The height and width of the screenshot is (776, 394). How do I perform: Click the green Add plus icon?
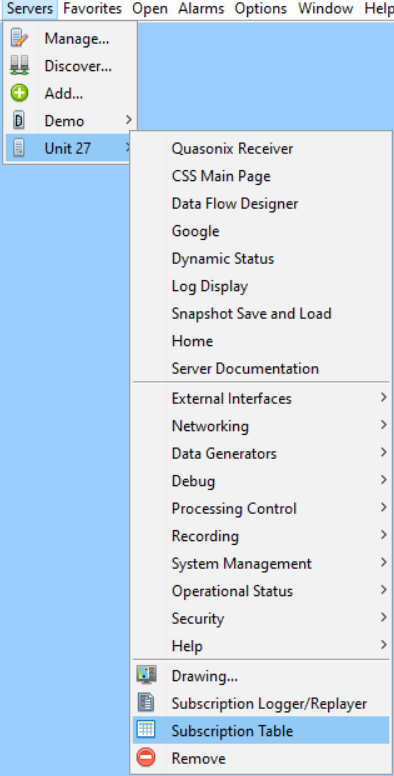[x=19, y=93]
